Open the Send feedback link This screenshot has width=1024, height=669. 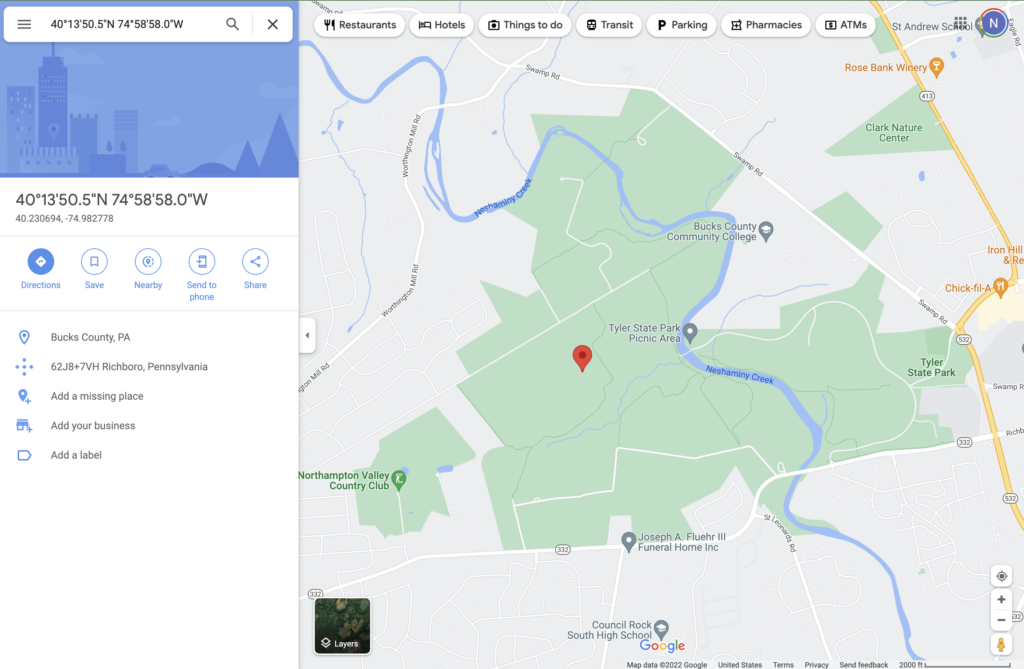[863, 664]
